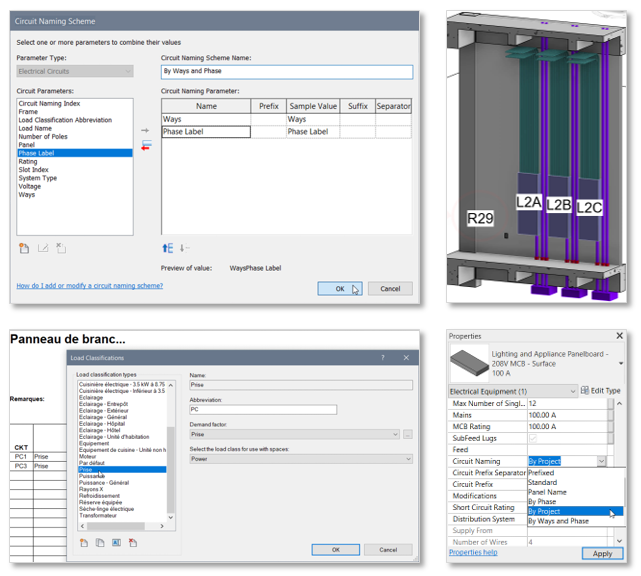Select Transformateur in load classification types
Screen dimensions: 641x576
click(x=98, y=515)
